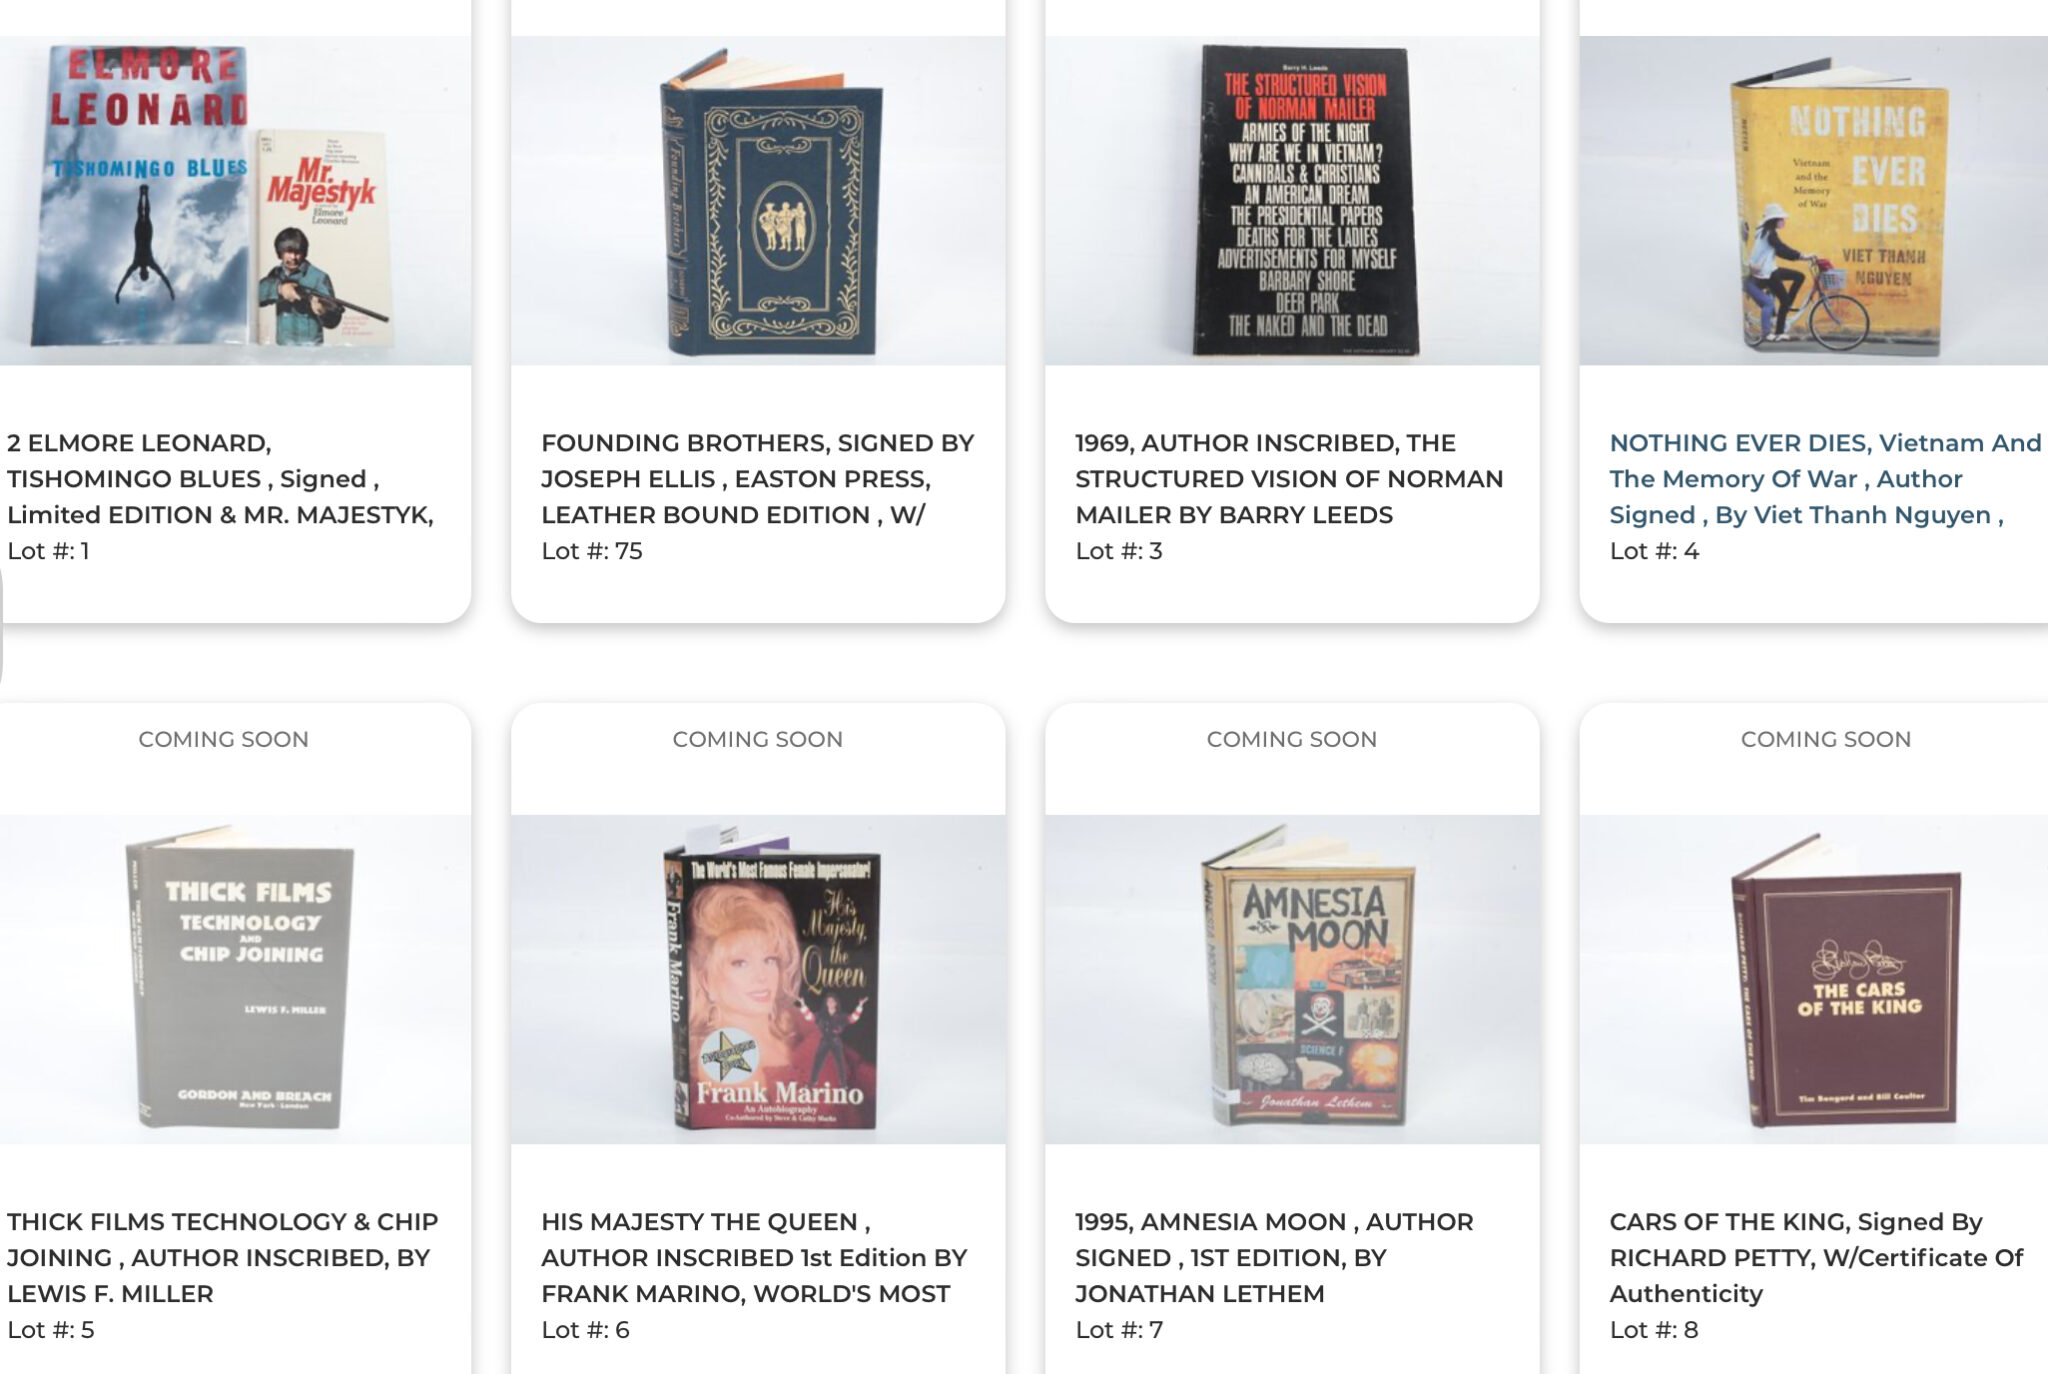The image size is (2048, 1374).
Task: Open the His Majesty the Queen book image
Action: 758,979
